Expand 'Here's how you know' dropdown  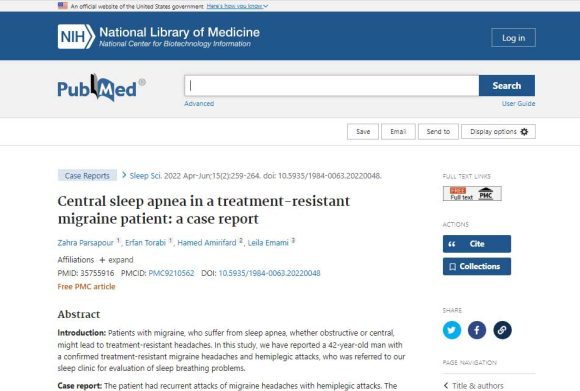click(237, 6)
